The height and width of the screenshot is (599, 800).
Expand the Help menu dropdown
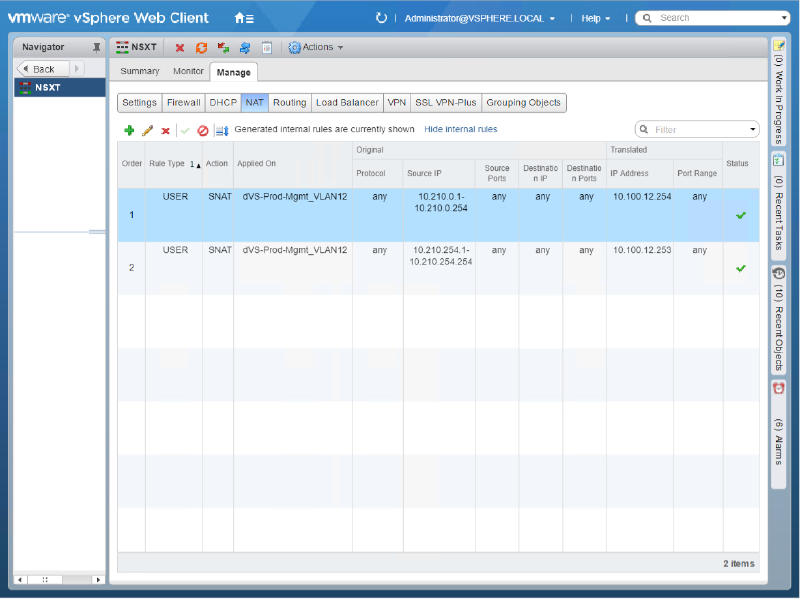click(595, 17)
